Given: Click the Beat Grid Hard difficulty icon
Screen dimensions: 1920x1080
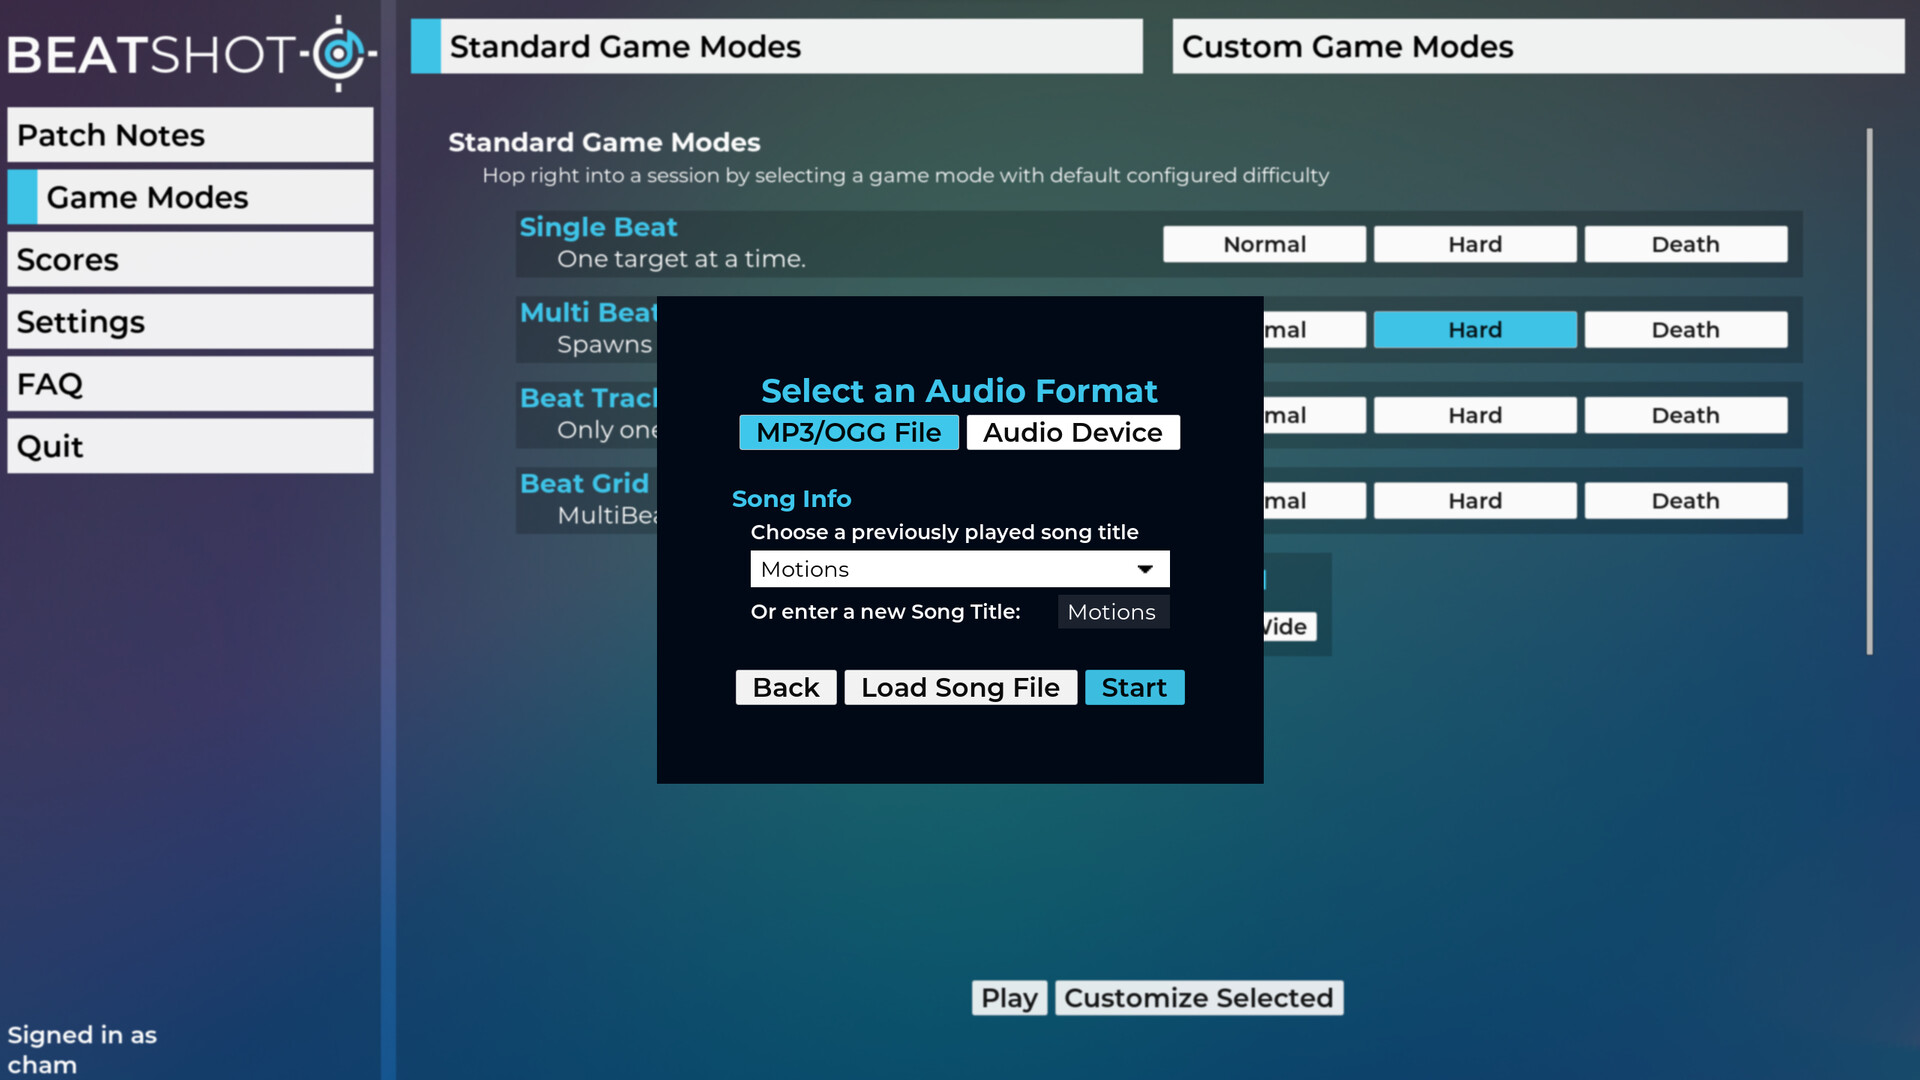Looking at the screenshot, I should pos(1474,501).
